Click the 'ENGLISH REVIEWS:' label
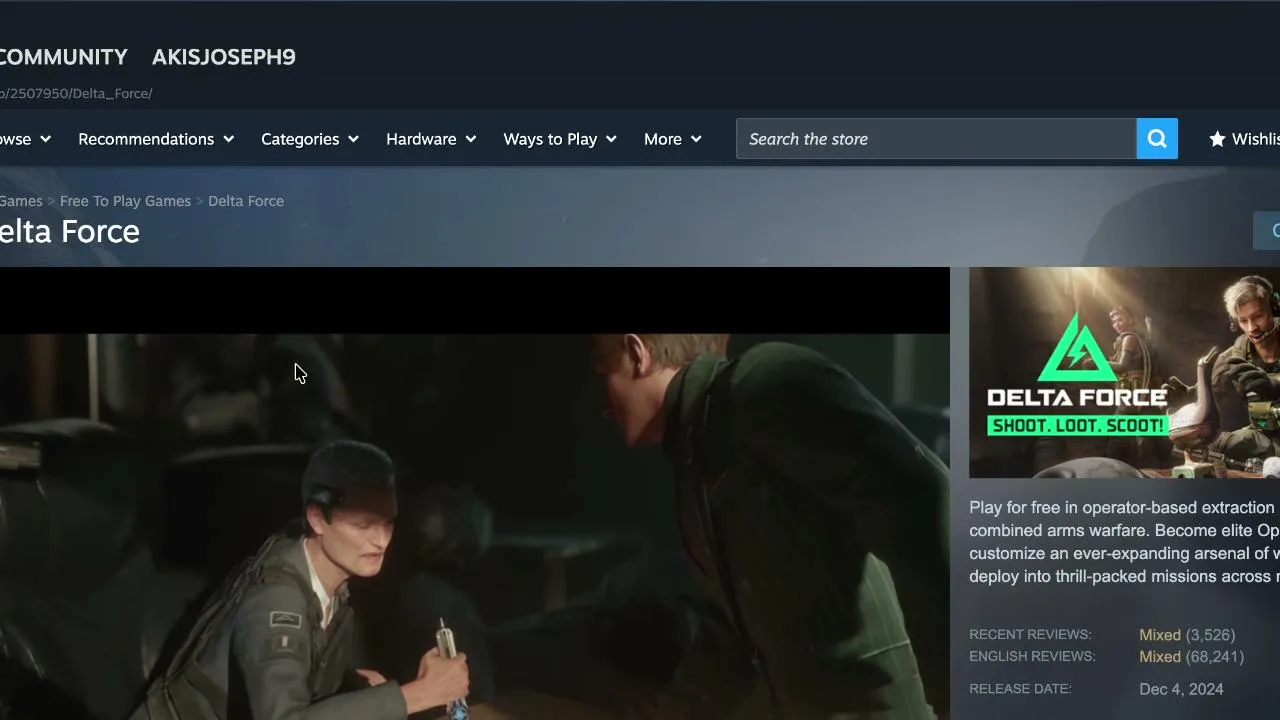Viewport: 1280px width, 720px height. 1032,657
